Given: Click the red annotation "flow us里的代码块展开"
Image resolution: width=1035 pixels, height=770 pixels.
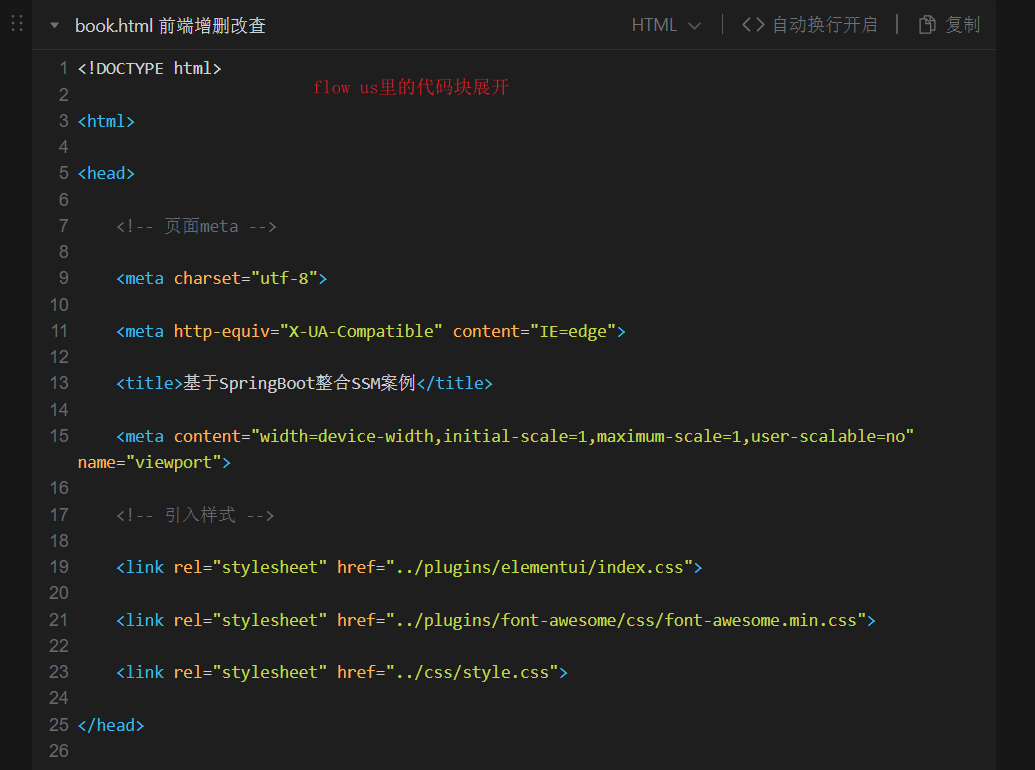Looking at the screenshot, I should point(411,88).
